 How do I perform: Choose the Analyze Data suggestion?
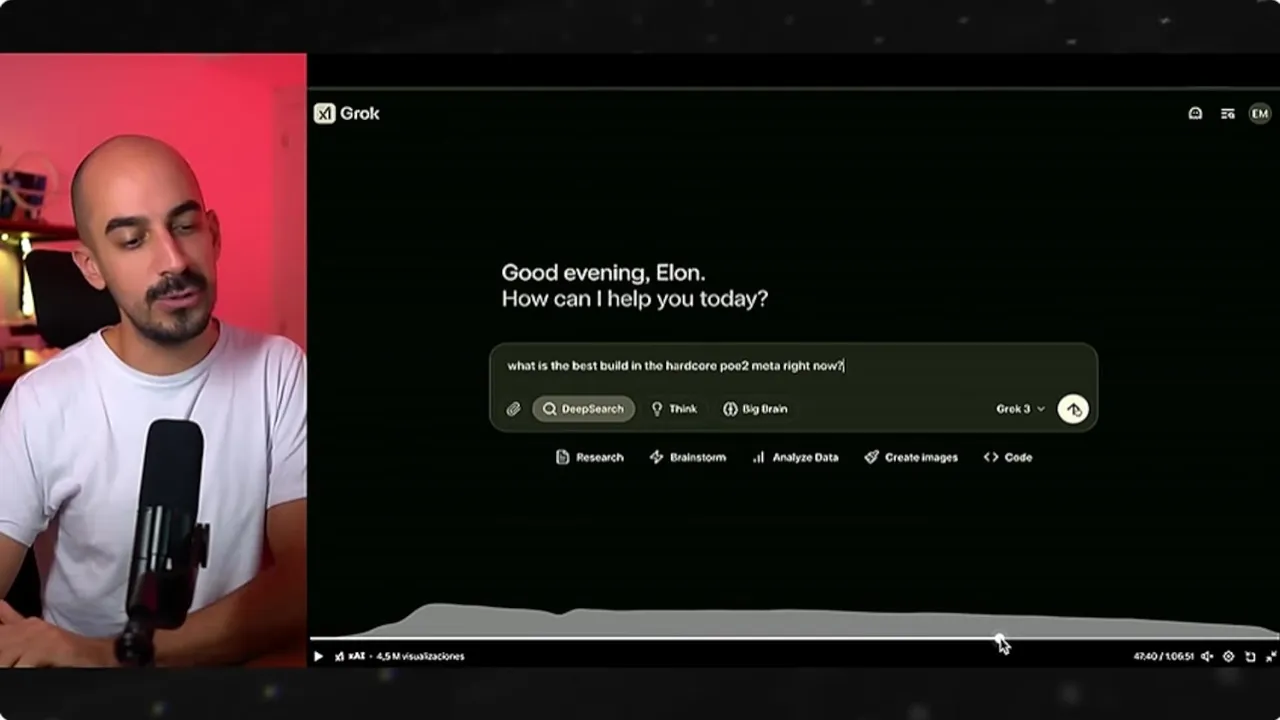795,457
